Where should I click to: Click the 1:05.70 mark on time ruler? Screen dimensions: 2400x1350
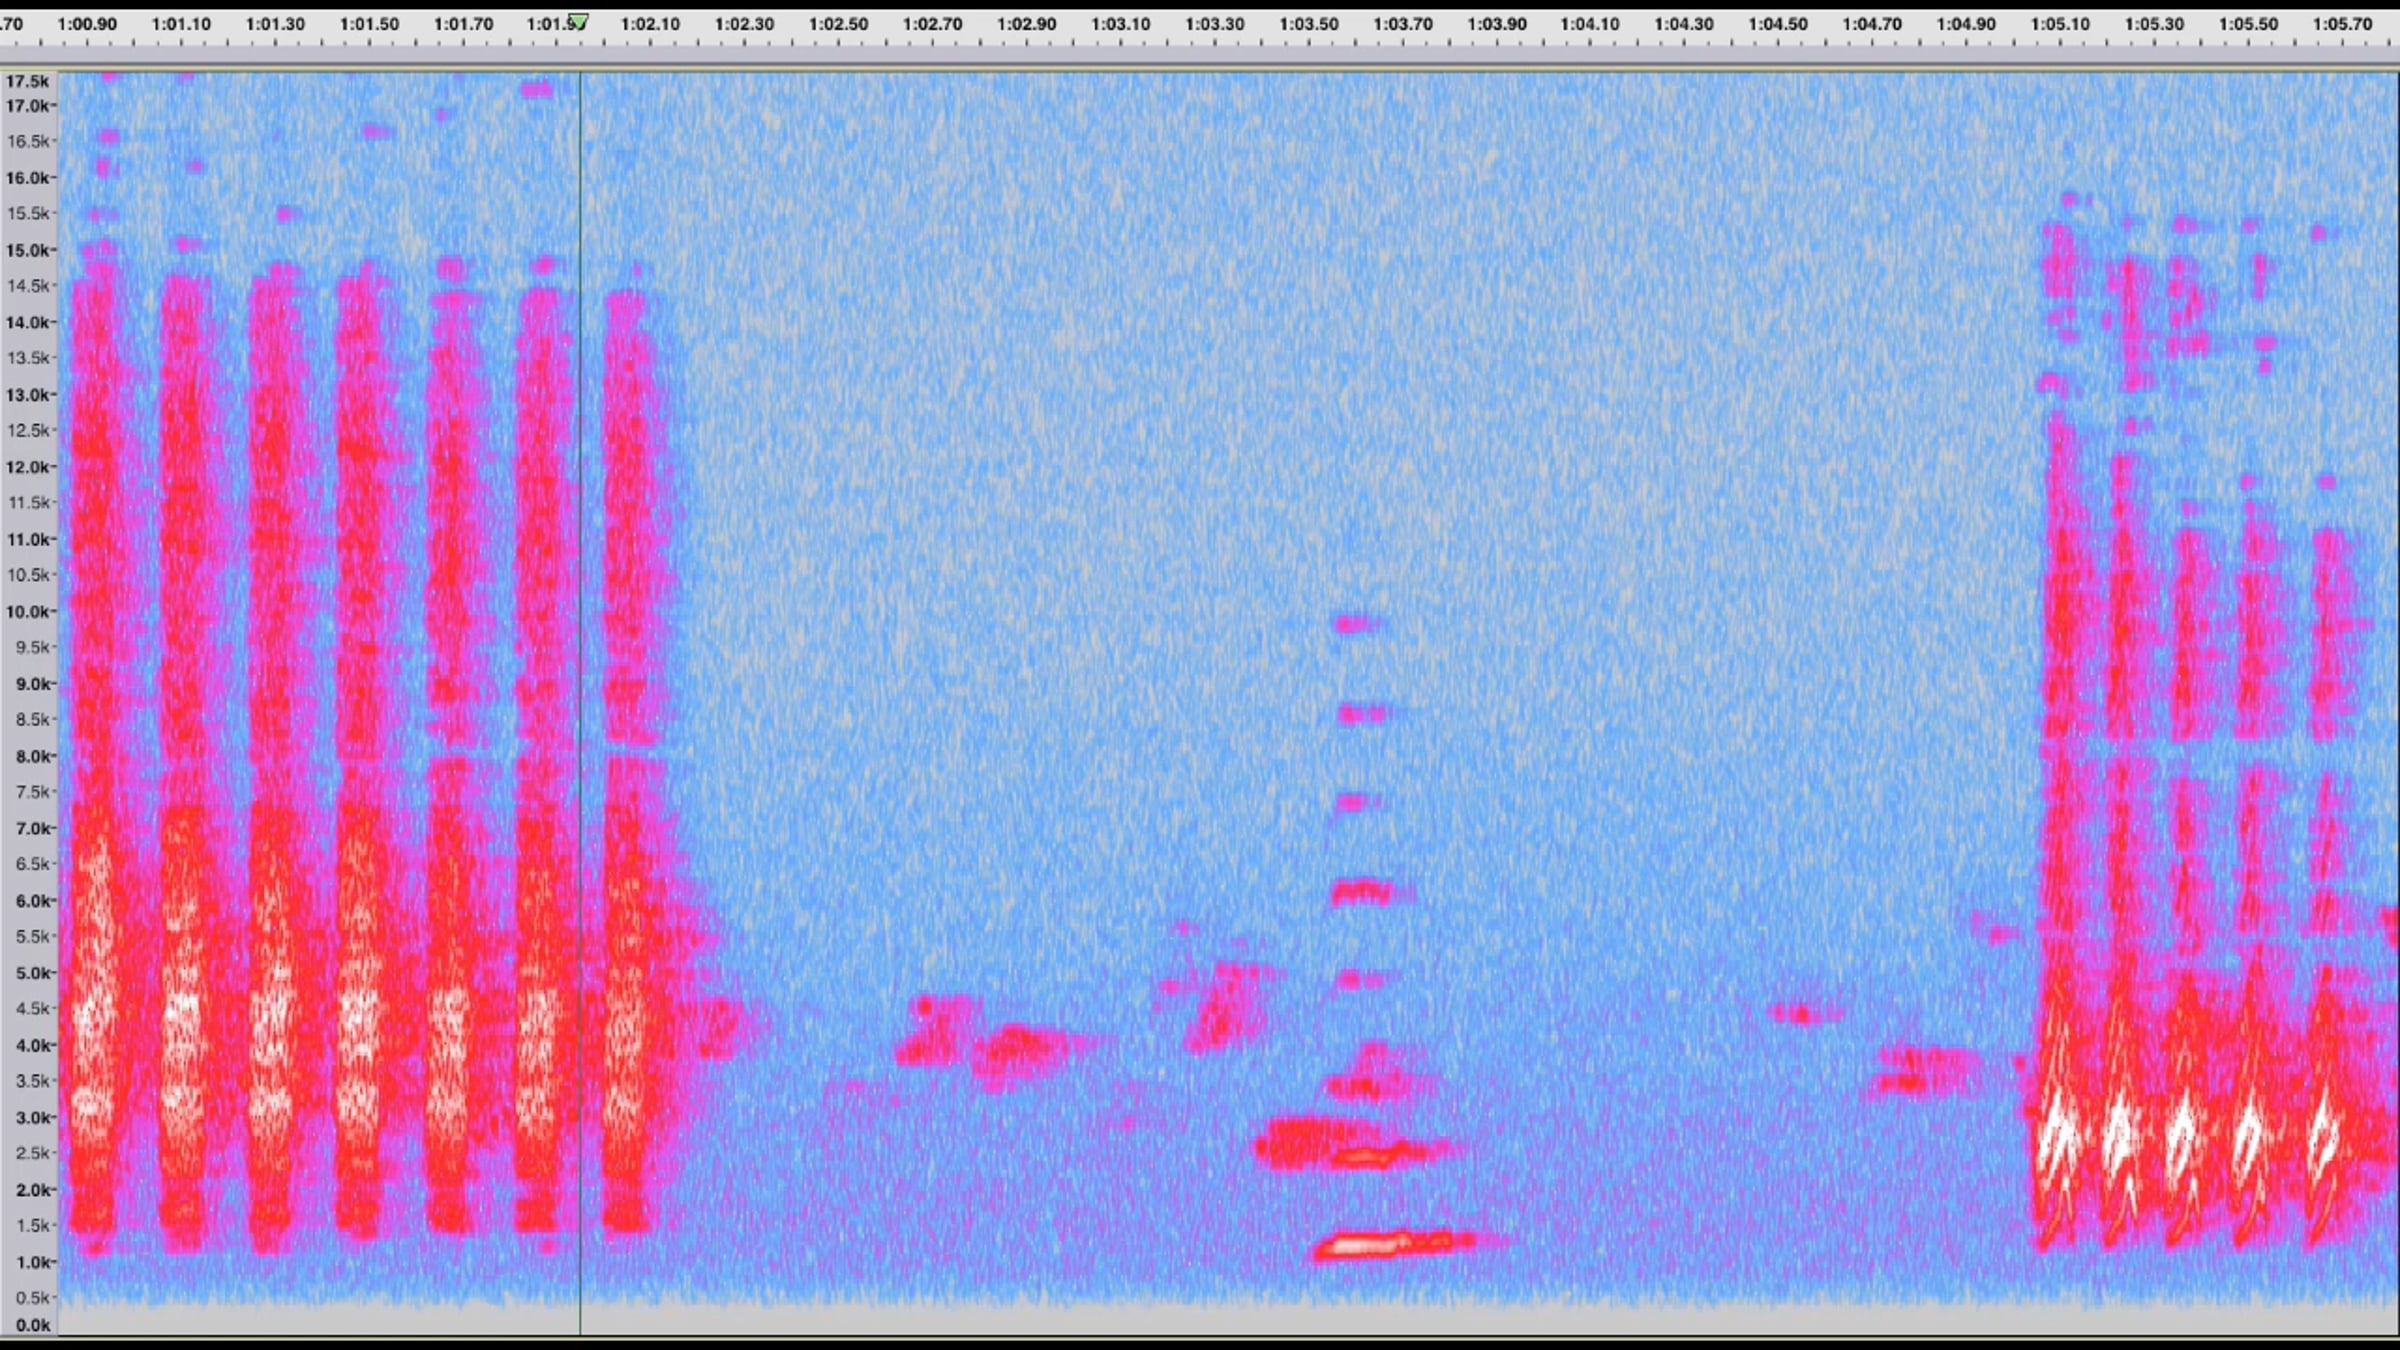(x=2342, y=24)
